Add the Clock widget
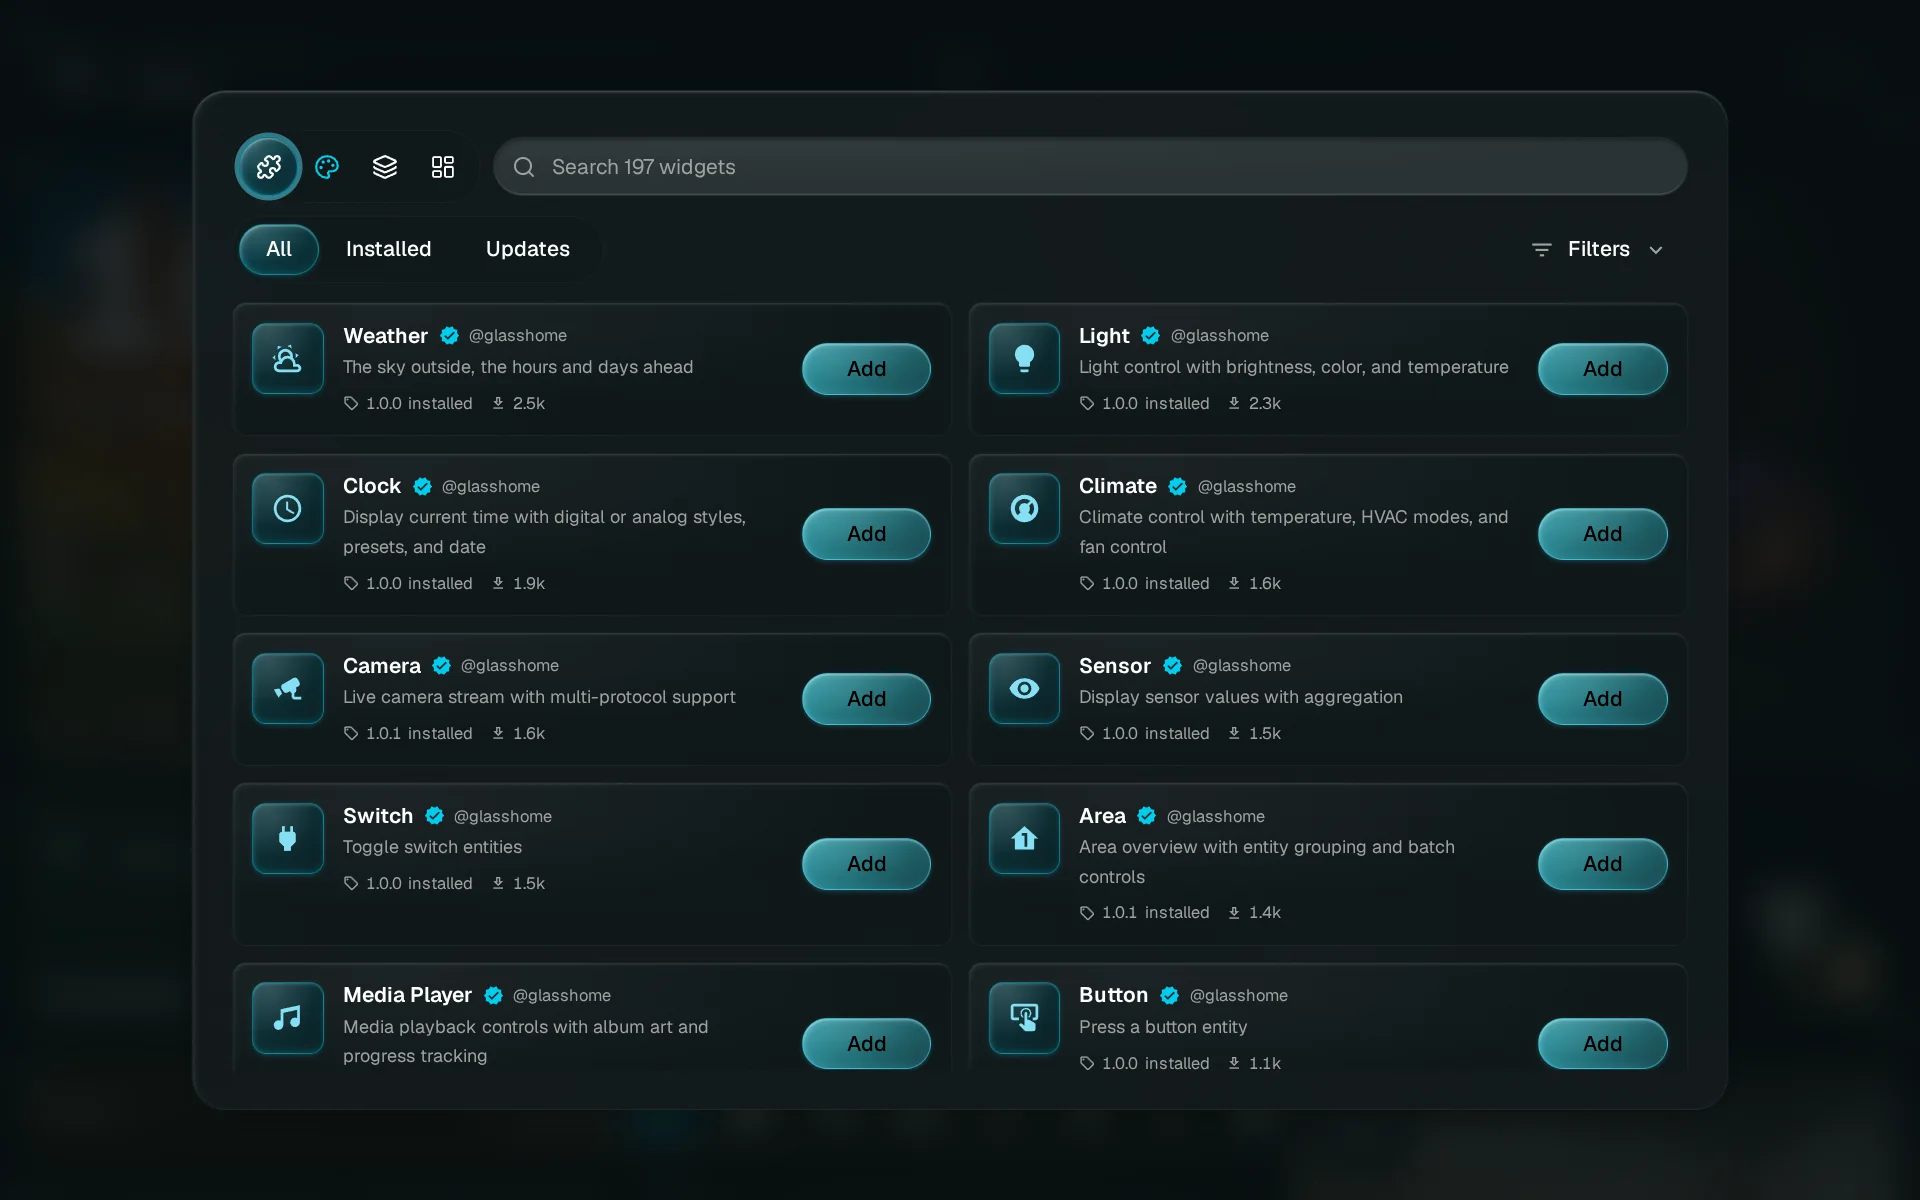1920x1200 pixels. click(866, 534)
